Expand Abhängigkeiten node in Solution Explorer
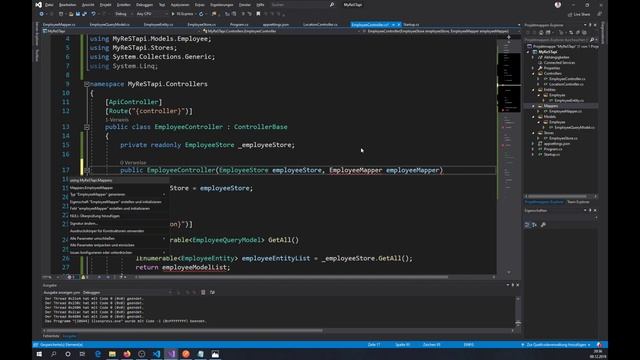Viewport: 640px width, 360px height. tap(533, 58)
